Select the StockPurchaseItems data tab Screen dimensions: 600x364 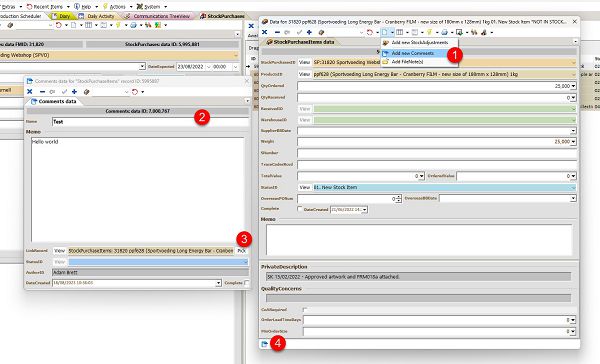pos(300,42)
